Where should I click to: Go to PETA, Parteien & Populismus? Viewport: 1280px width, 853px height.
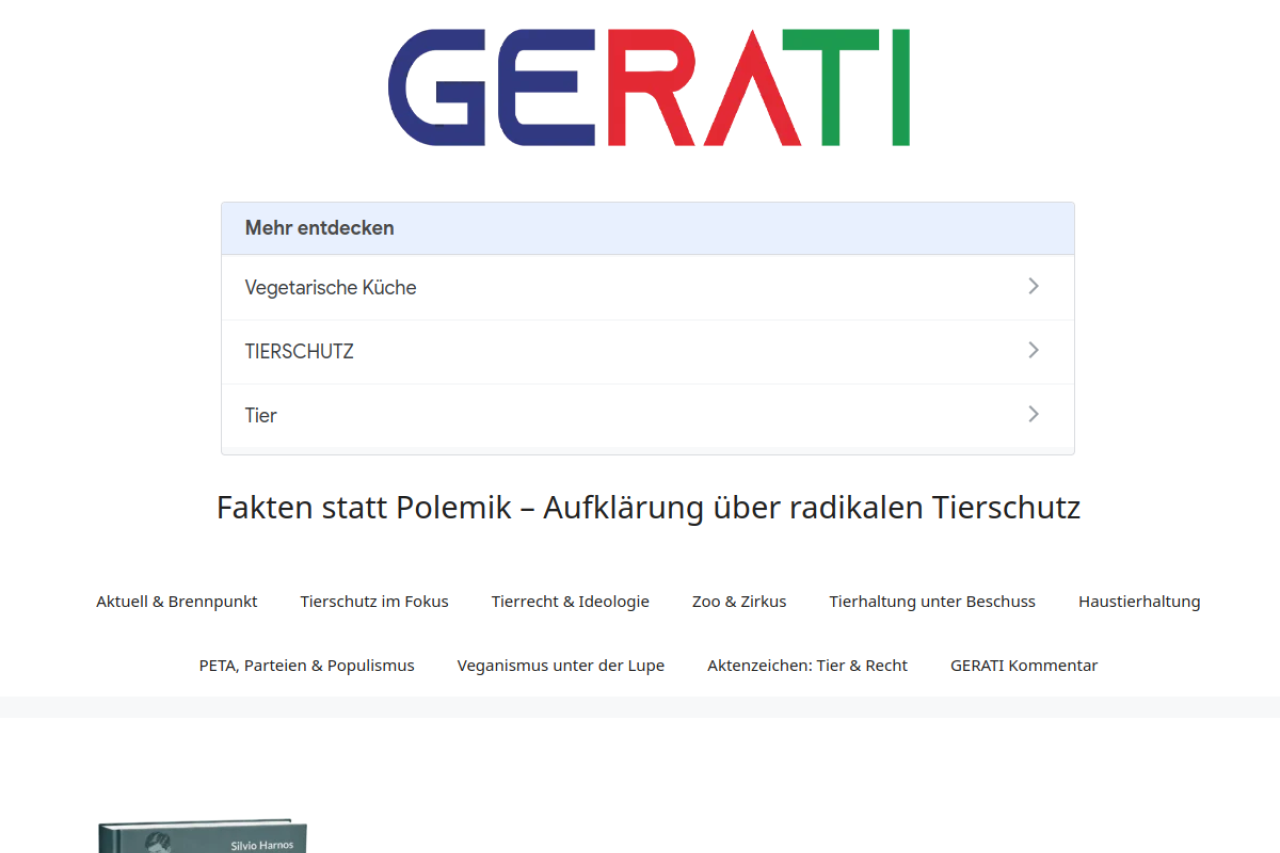(307, 665)
